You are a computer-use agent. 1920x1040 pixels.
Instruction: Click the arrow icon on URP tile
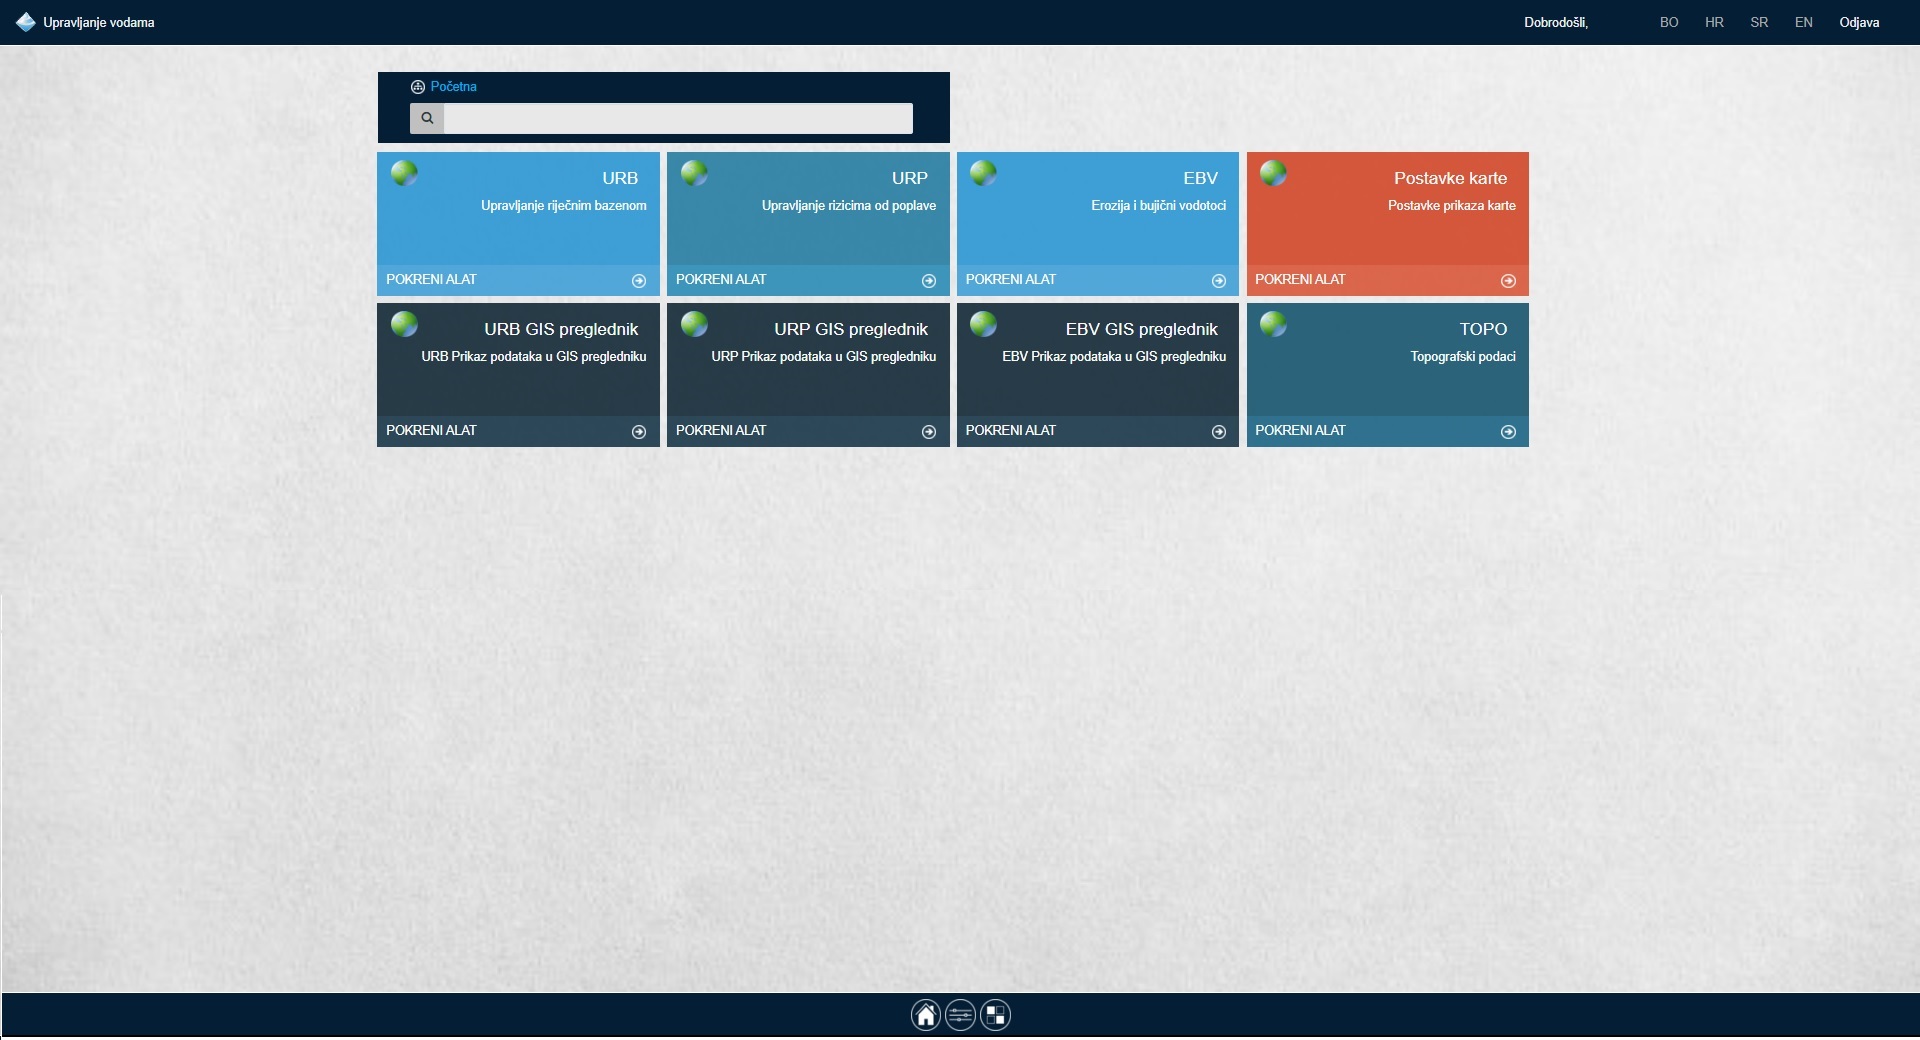point(928,281)
